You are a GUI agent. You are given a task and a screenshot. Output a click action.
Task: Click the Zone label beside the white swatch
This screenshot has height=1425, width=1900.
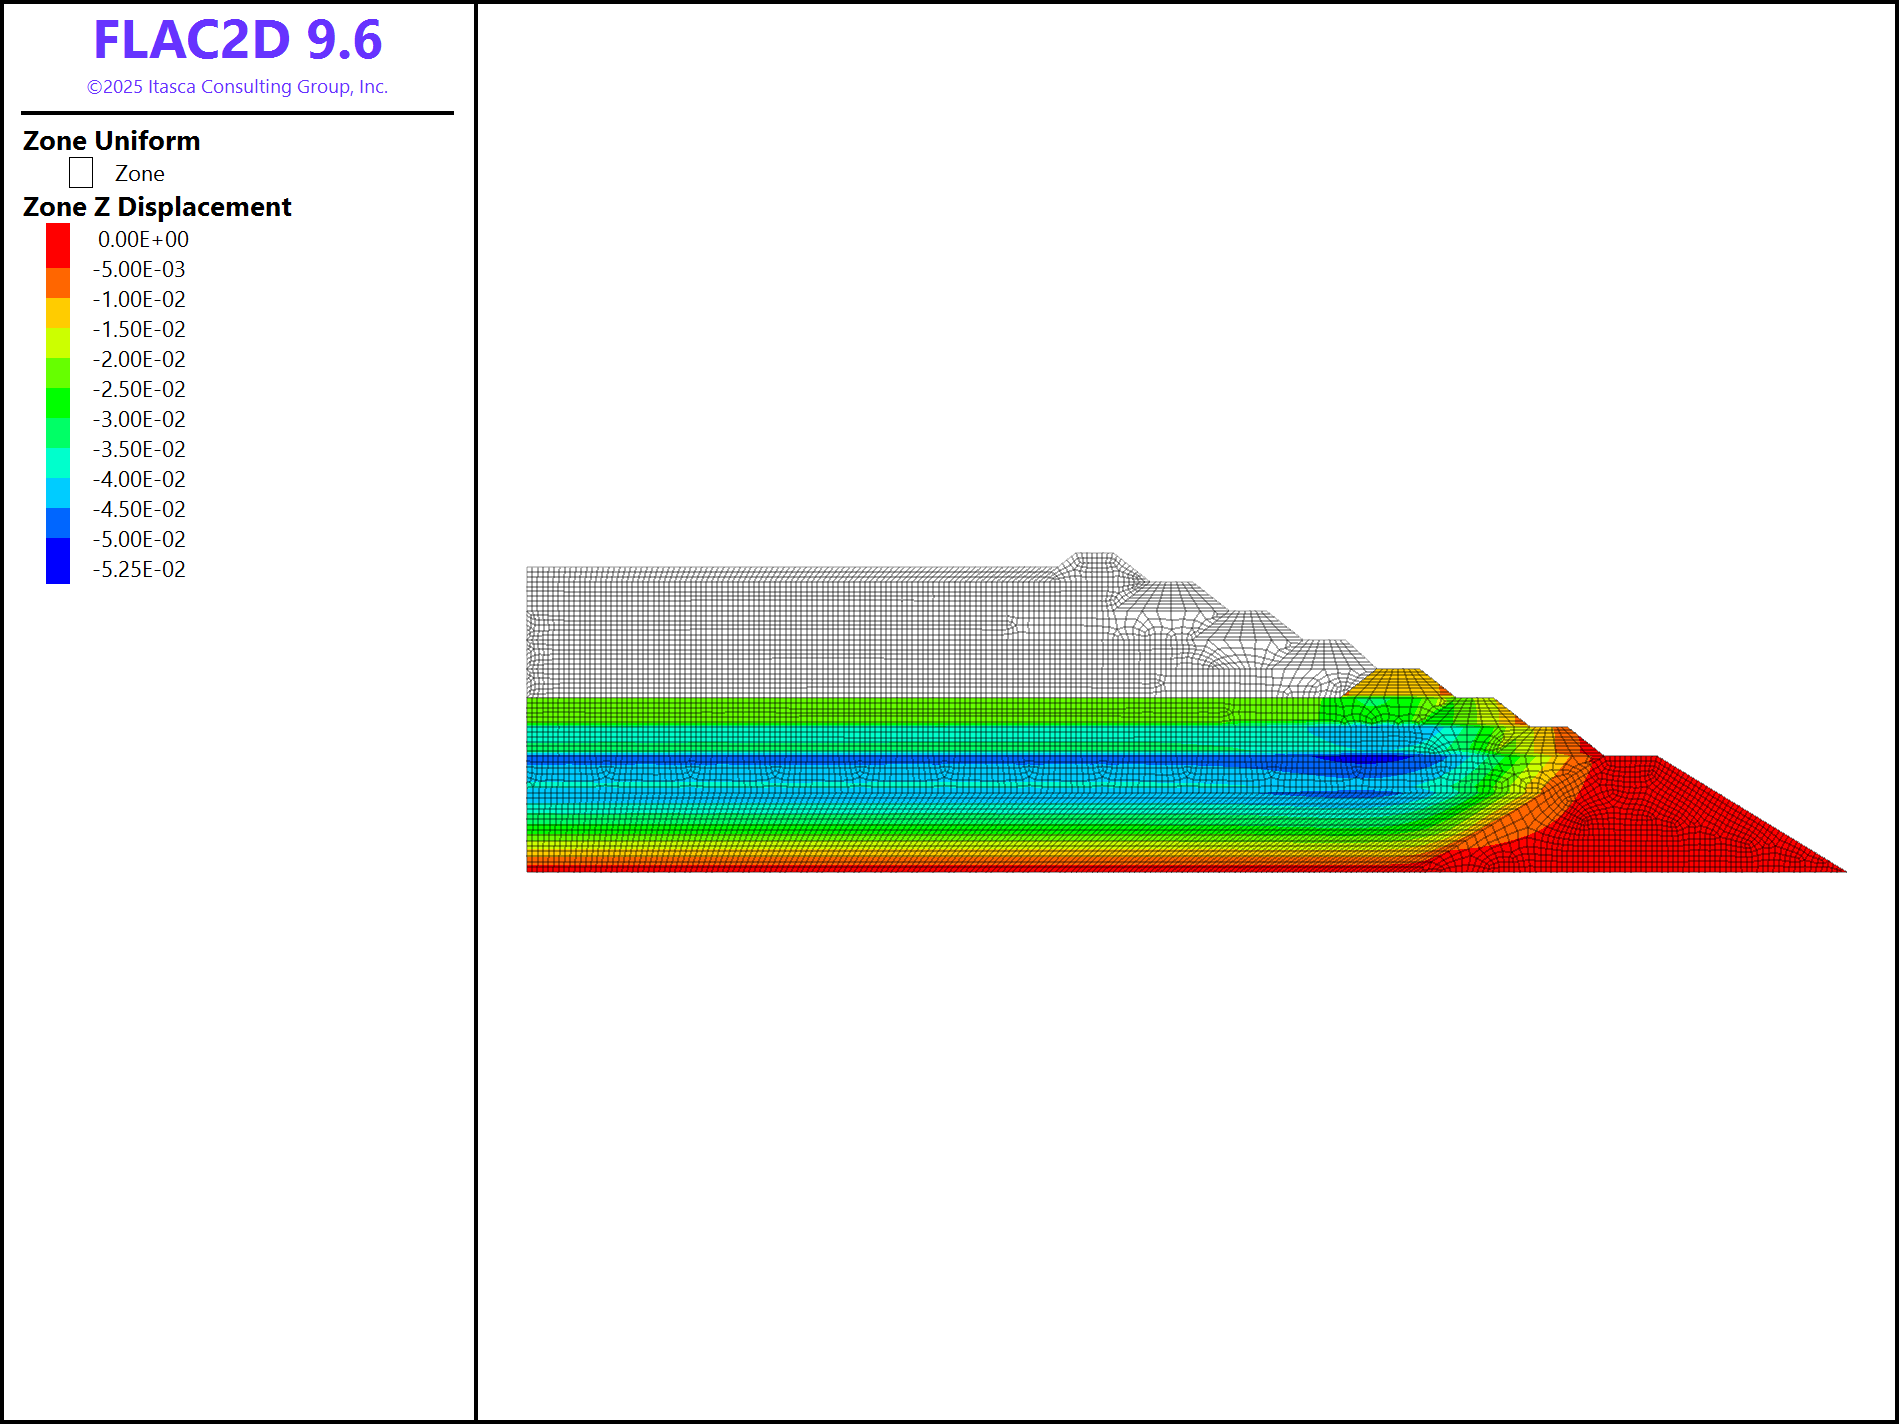pos(140,174)
